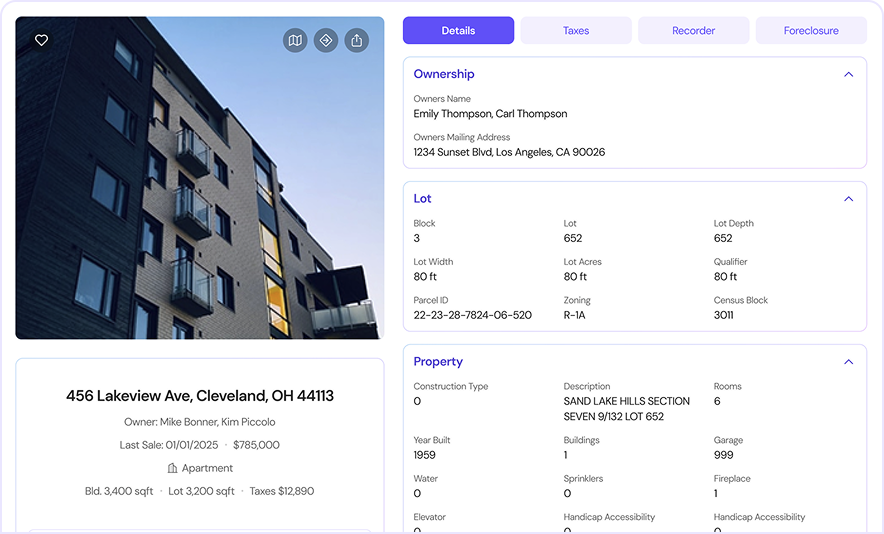Open map view icon on the photo

point(295,40)
